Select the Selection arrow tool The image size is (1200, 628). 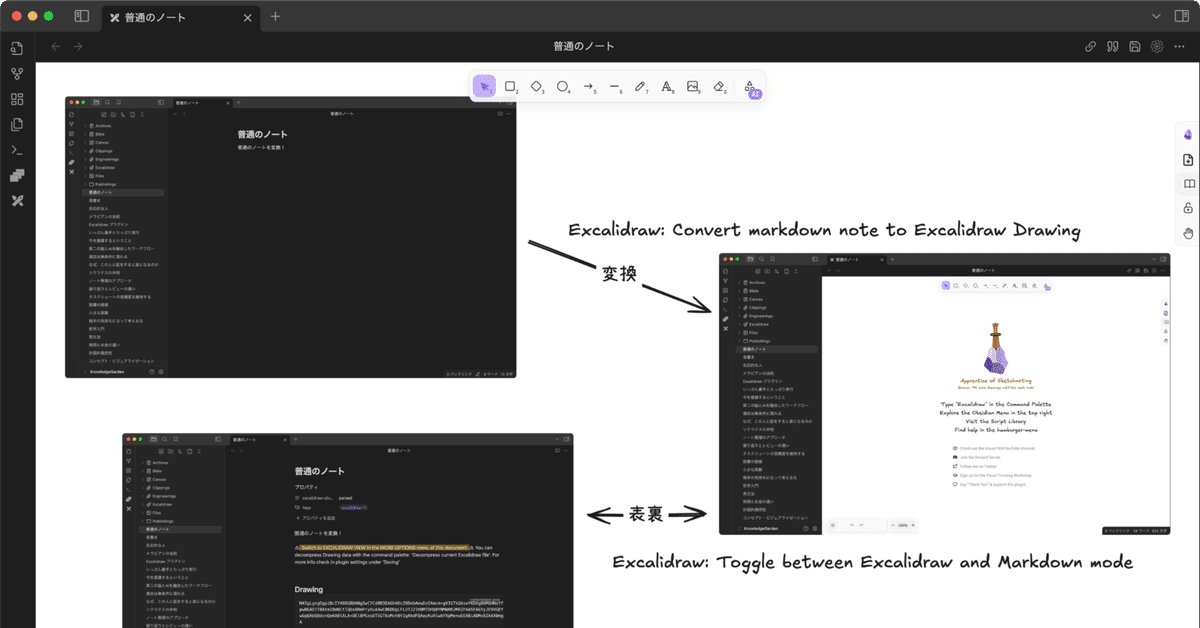485,87
